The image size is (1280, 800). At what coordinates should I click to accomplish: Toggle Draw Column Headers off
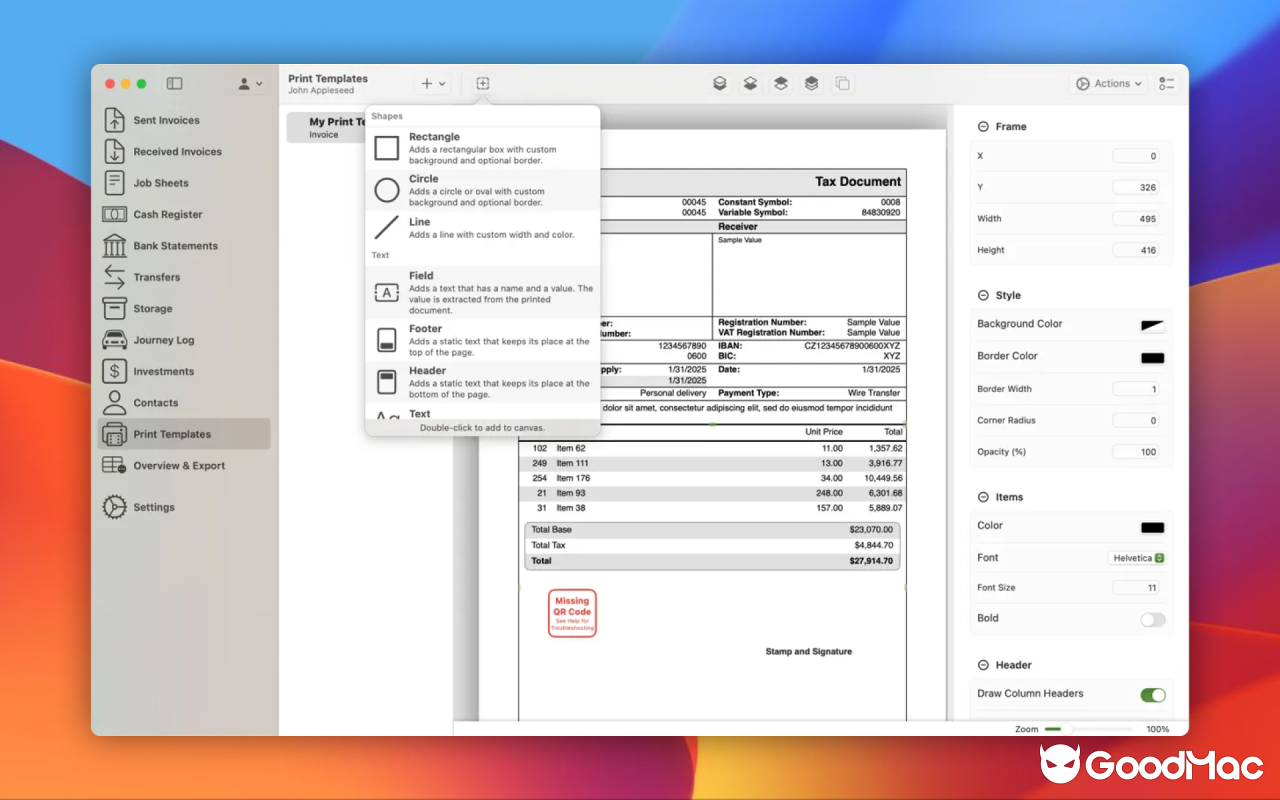click(x=1152, y=694)
